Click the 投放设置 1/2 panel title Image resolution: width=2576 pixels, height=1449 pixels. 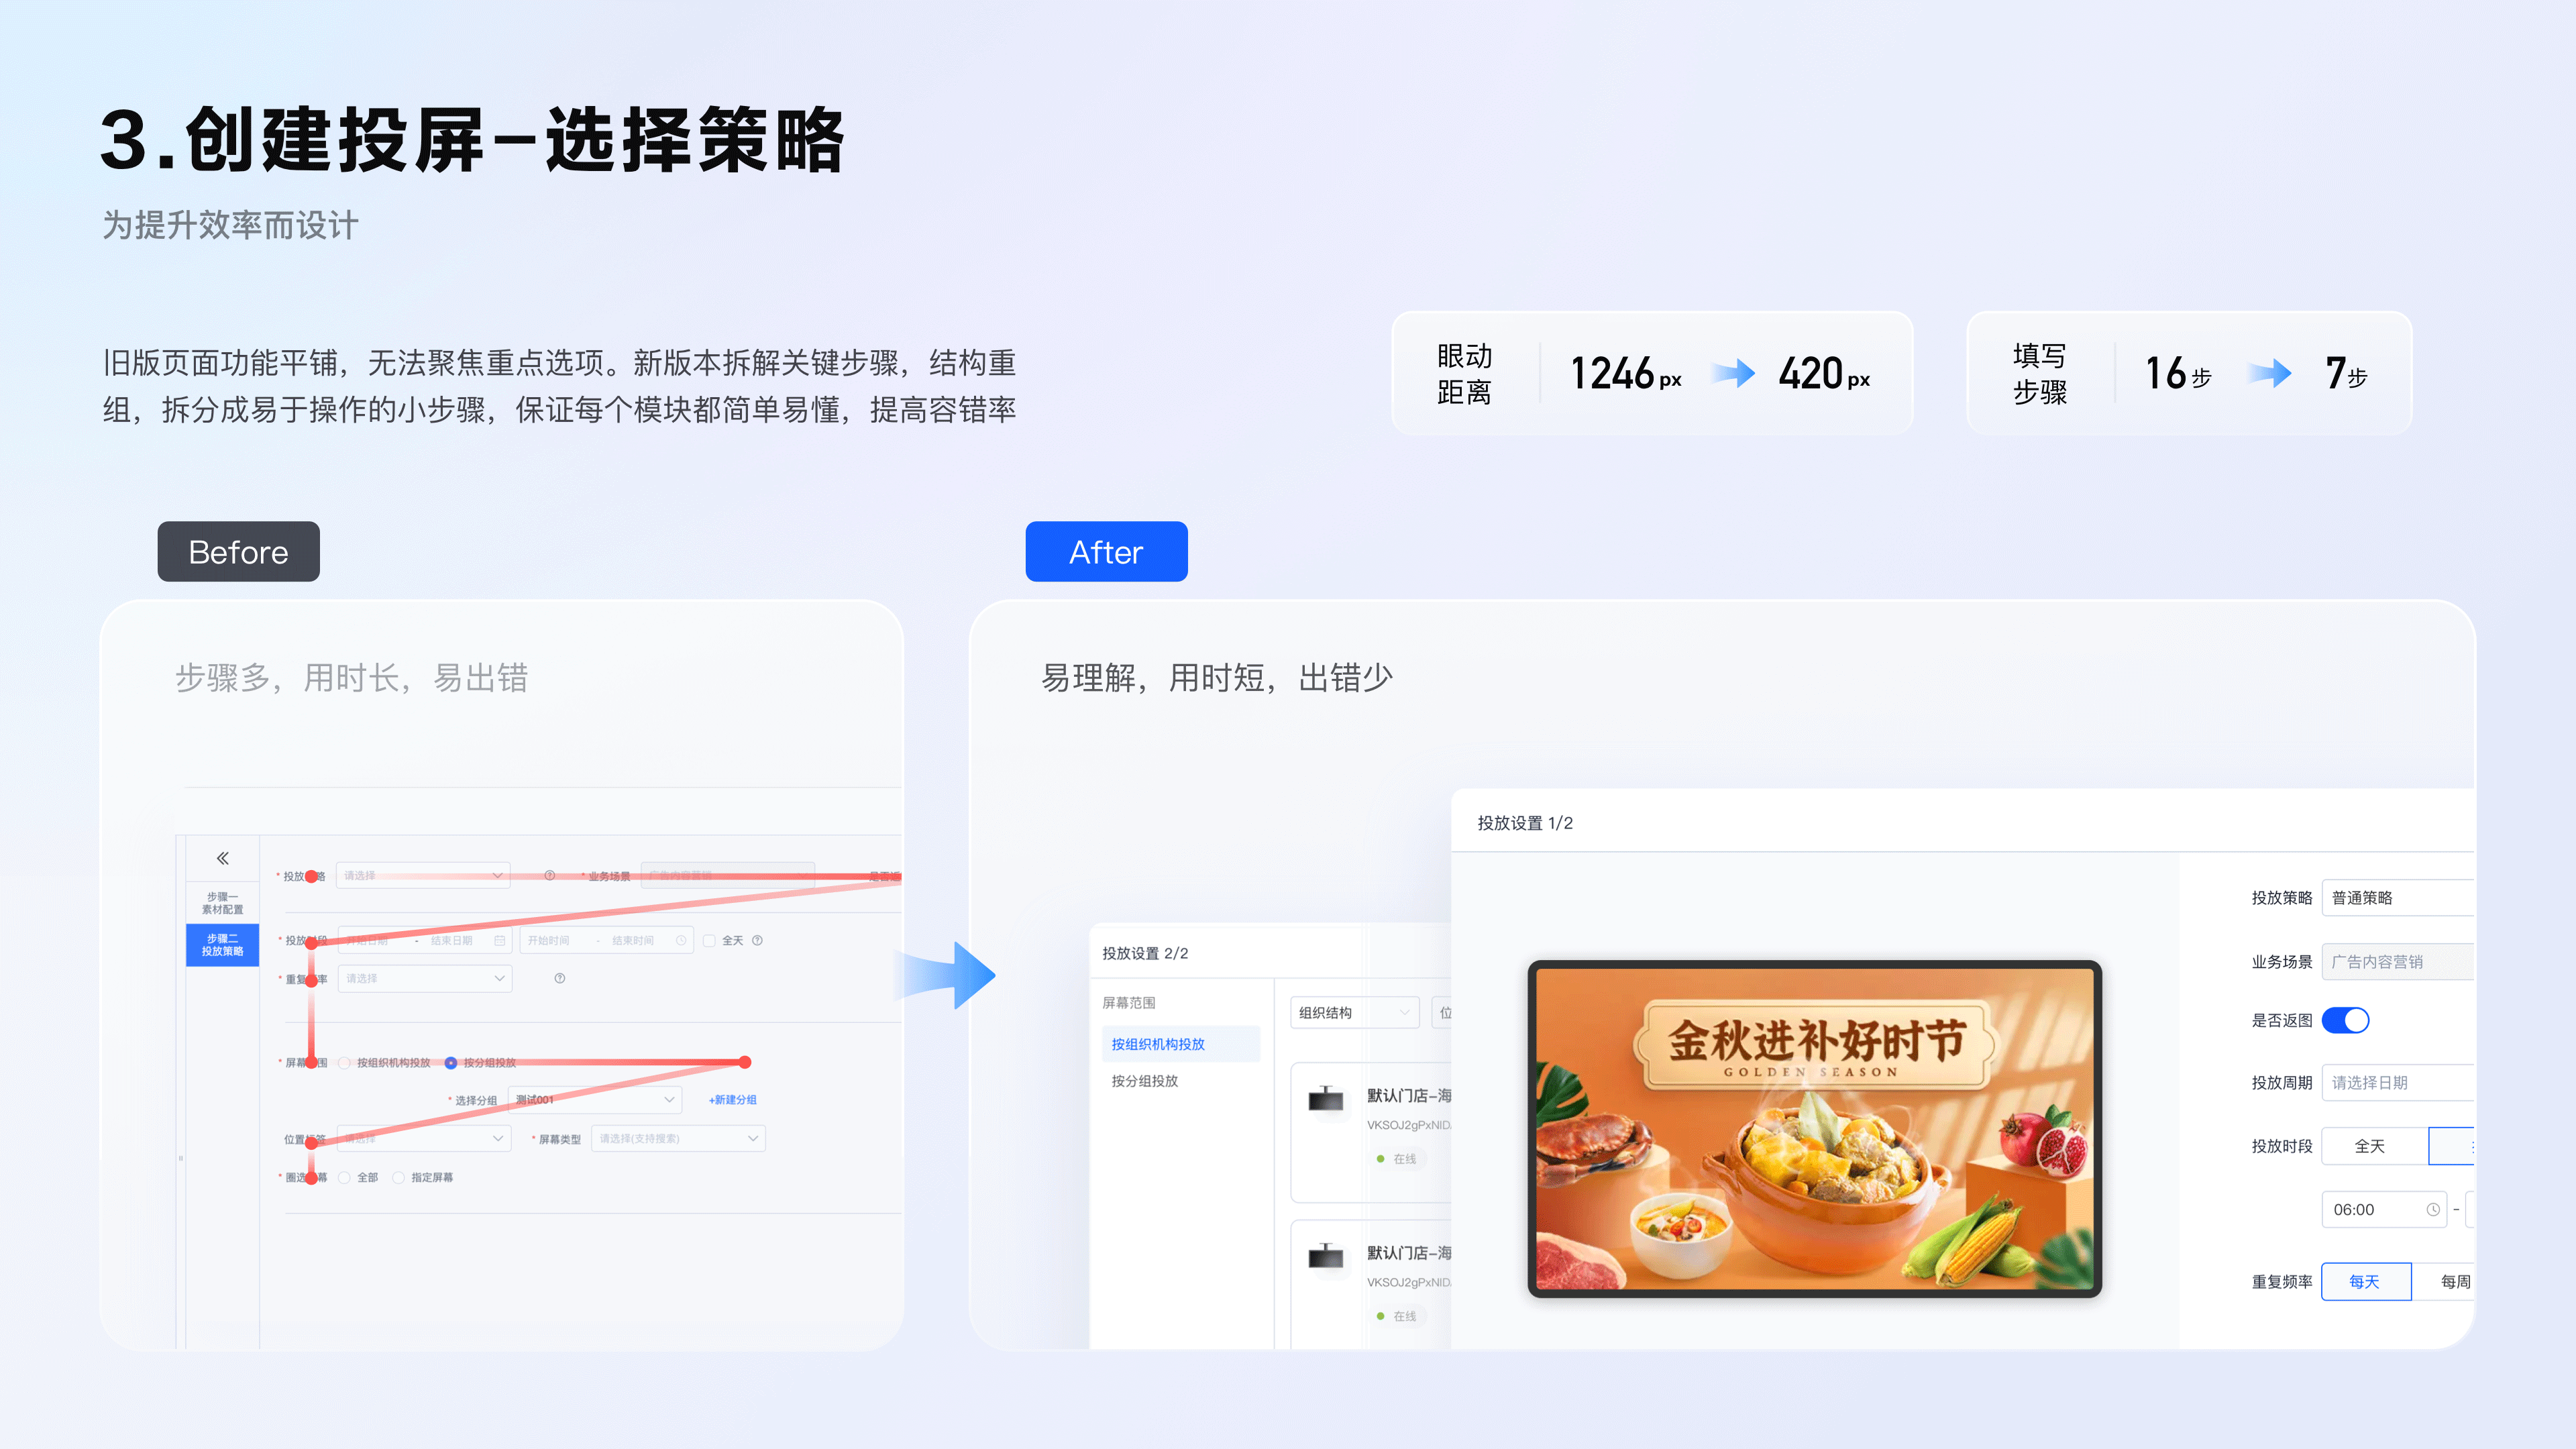1525,823
